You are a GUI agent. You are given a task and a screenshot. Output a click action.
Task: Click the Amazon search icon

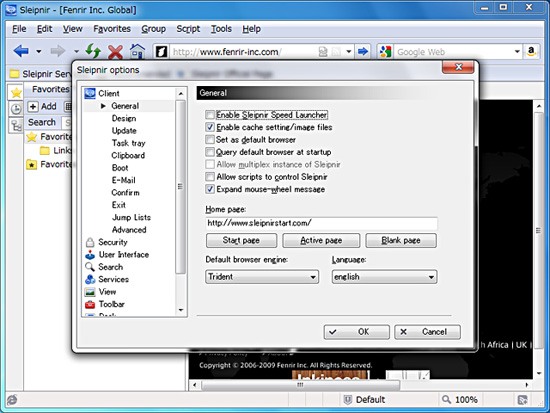click(x=531, y=52)
